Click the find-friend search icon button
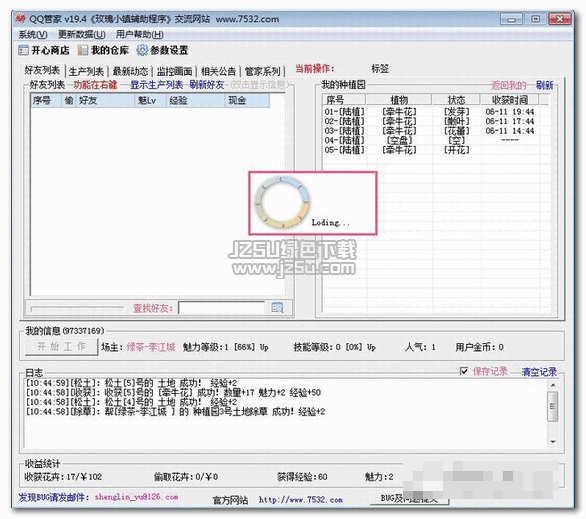This screenshot has width=586, height=519. 277,308
